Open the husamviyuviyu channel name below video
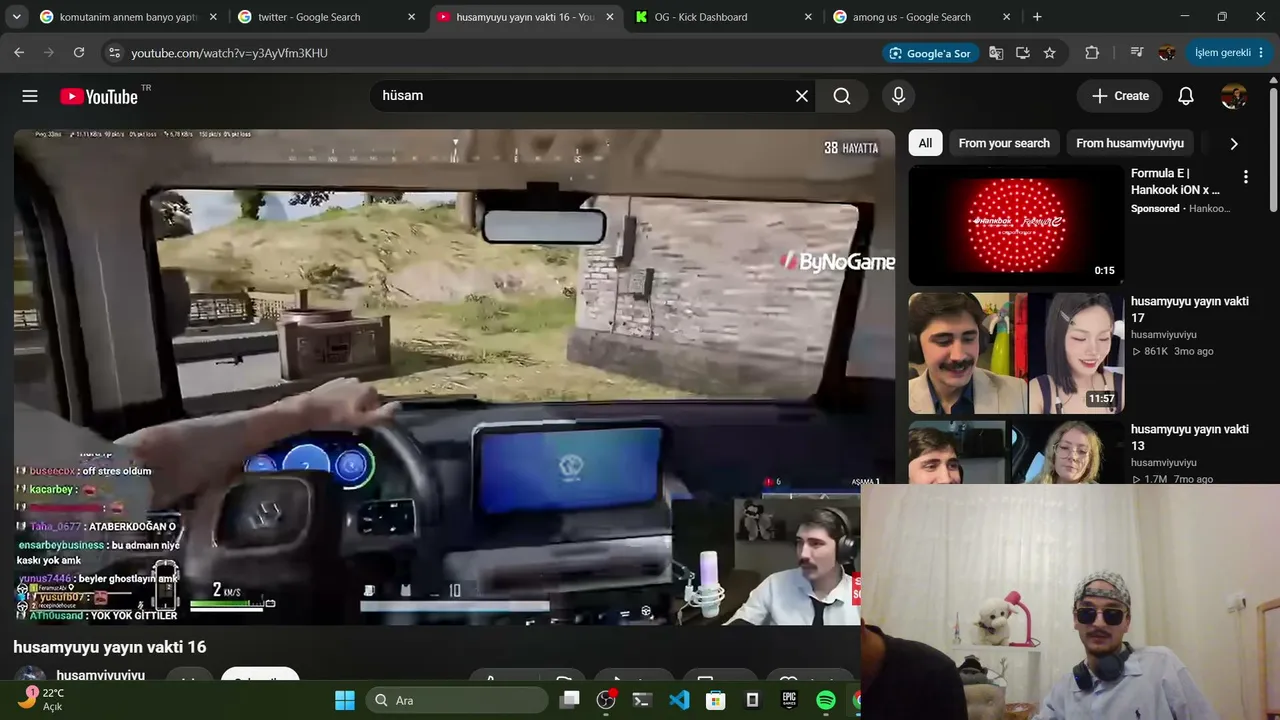 coord(101,676)
